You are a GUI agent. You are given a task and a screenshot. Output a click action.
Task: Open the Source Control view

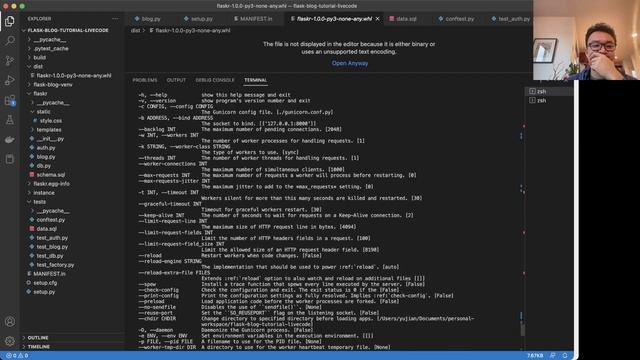(10, 60)
